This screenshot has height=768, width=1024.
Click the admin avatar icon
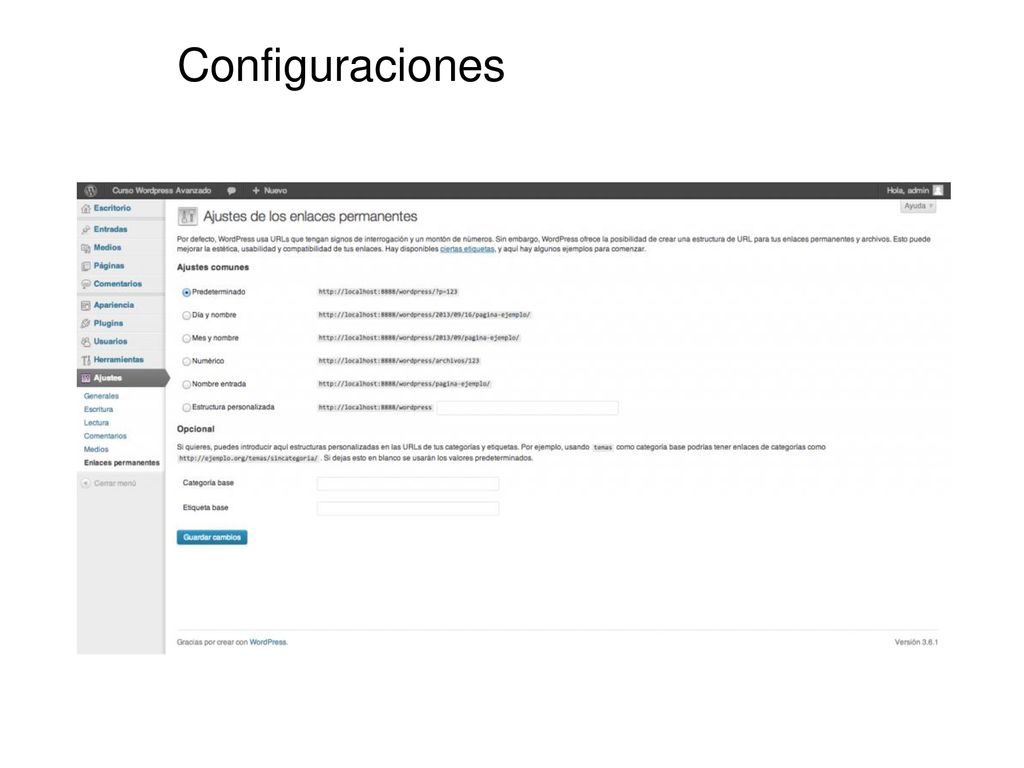(938, 190)
